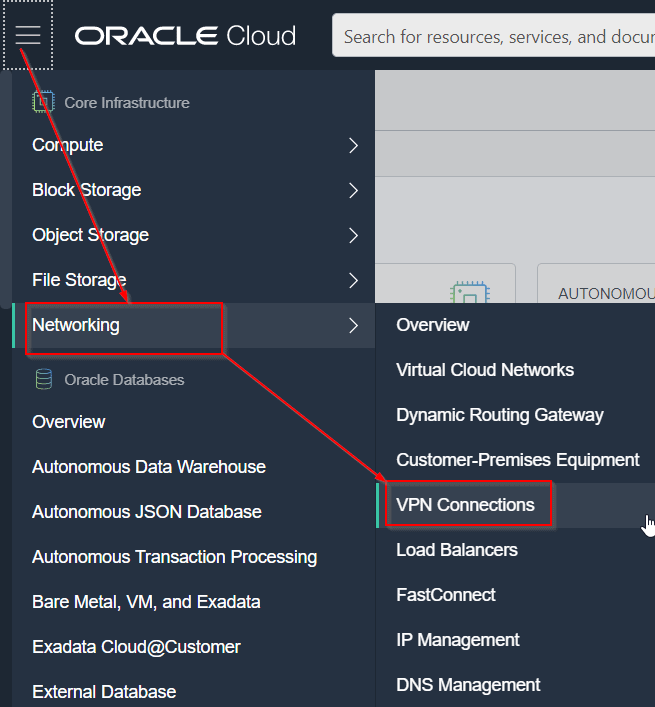Go to DNS Management
This screenshot has height=707, width=655.
click(468, 685)
